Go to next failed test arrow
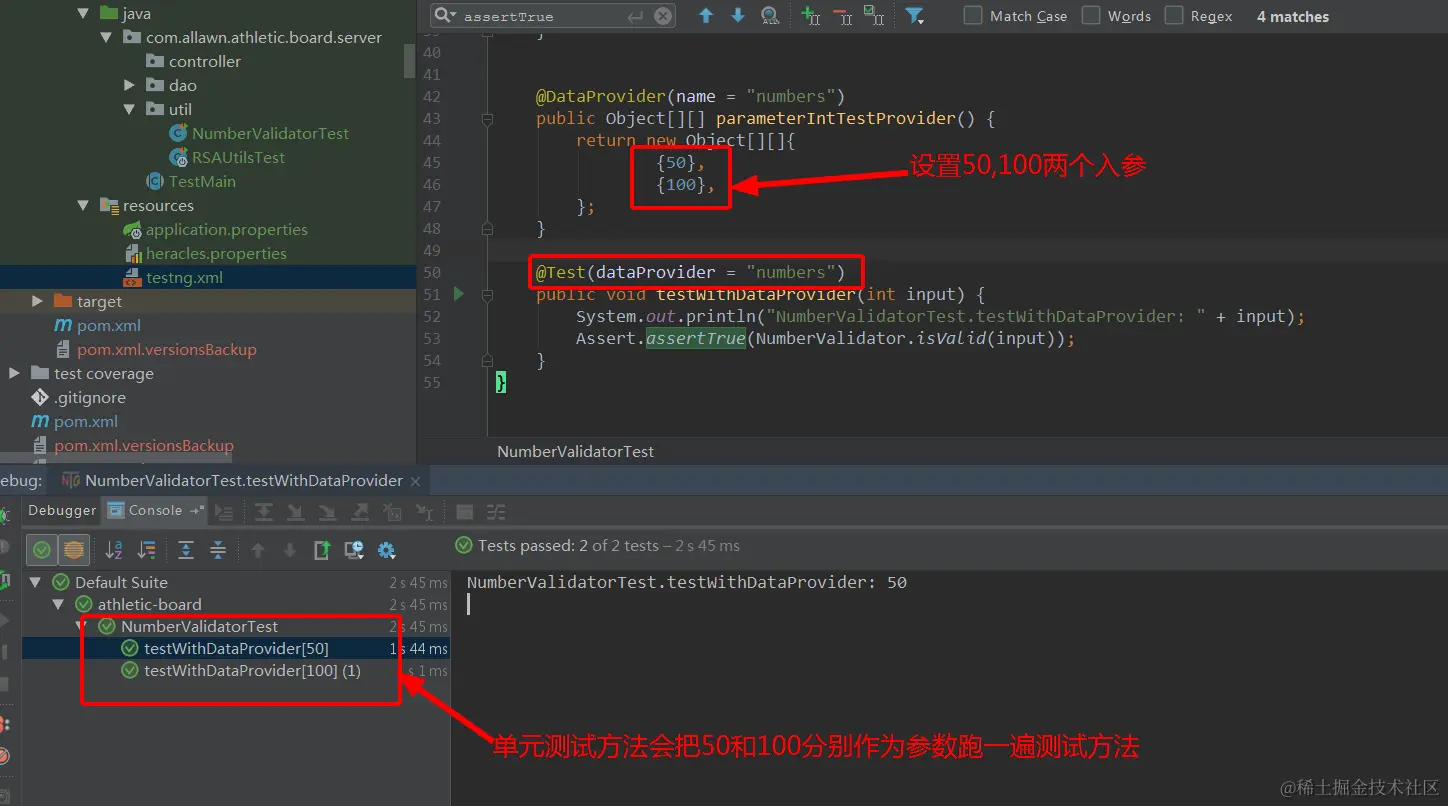 290,550
